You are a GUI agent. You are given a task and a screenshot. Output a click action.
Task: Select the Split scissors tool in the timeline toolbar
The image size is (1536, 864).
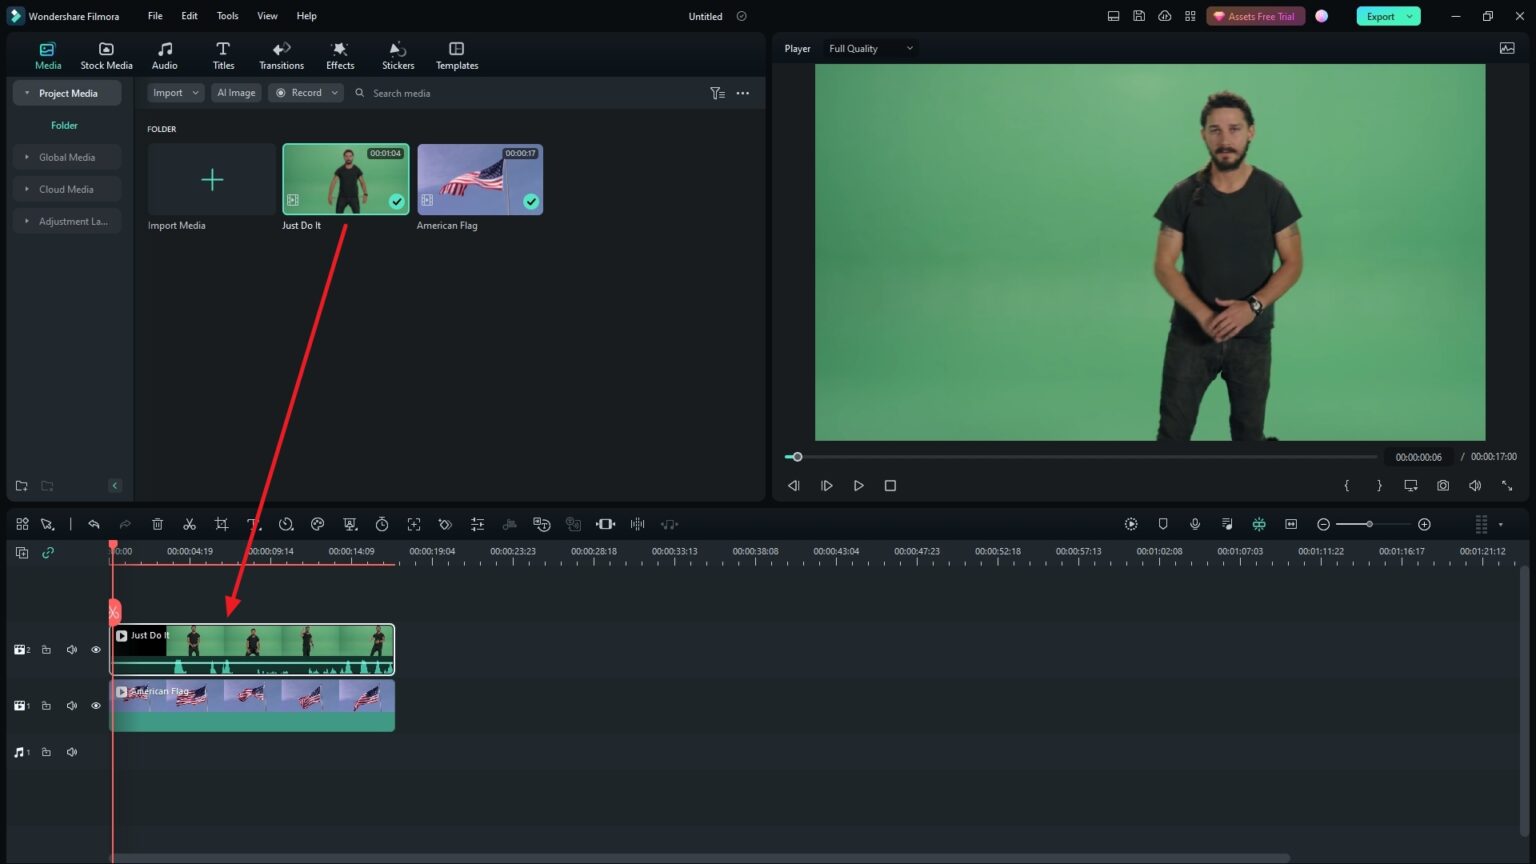pyautogui.click(x=190, y=523)
